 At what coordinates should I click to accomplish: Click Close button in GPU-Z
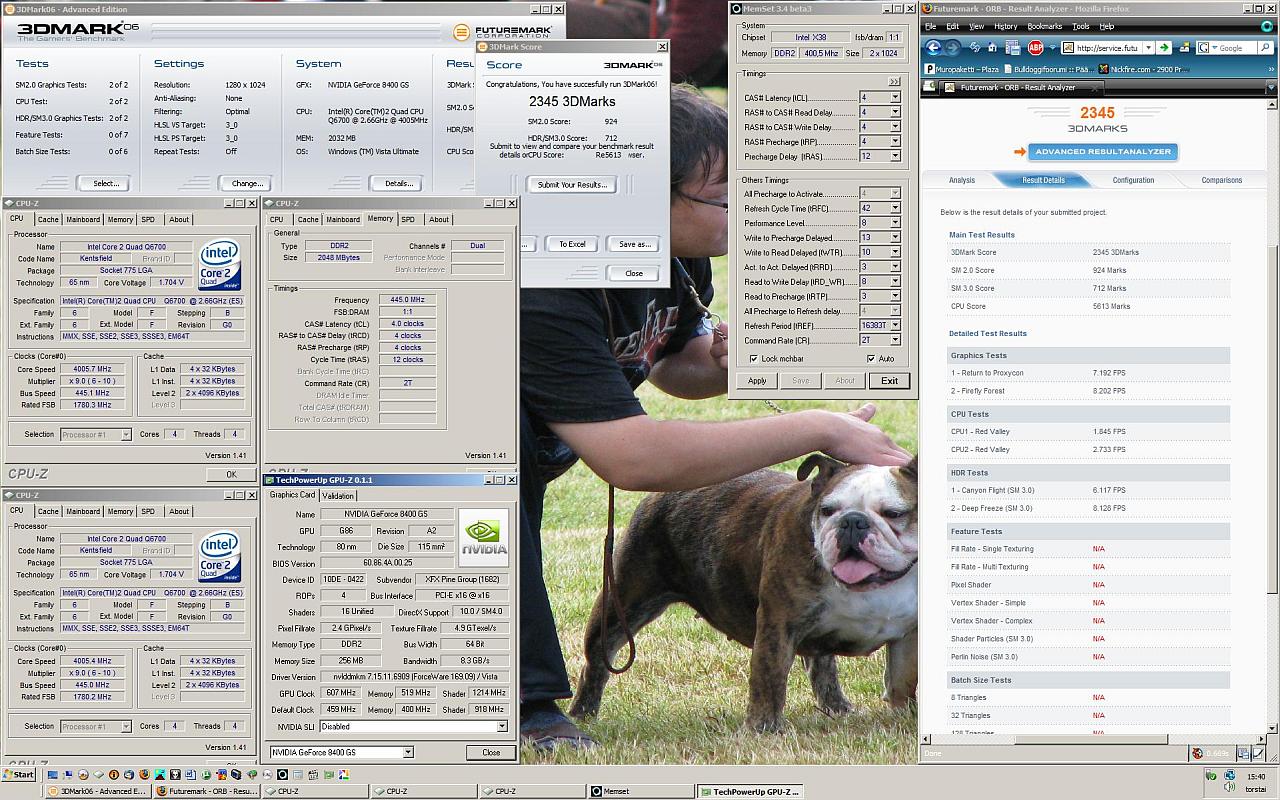click(491, 752)
